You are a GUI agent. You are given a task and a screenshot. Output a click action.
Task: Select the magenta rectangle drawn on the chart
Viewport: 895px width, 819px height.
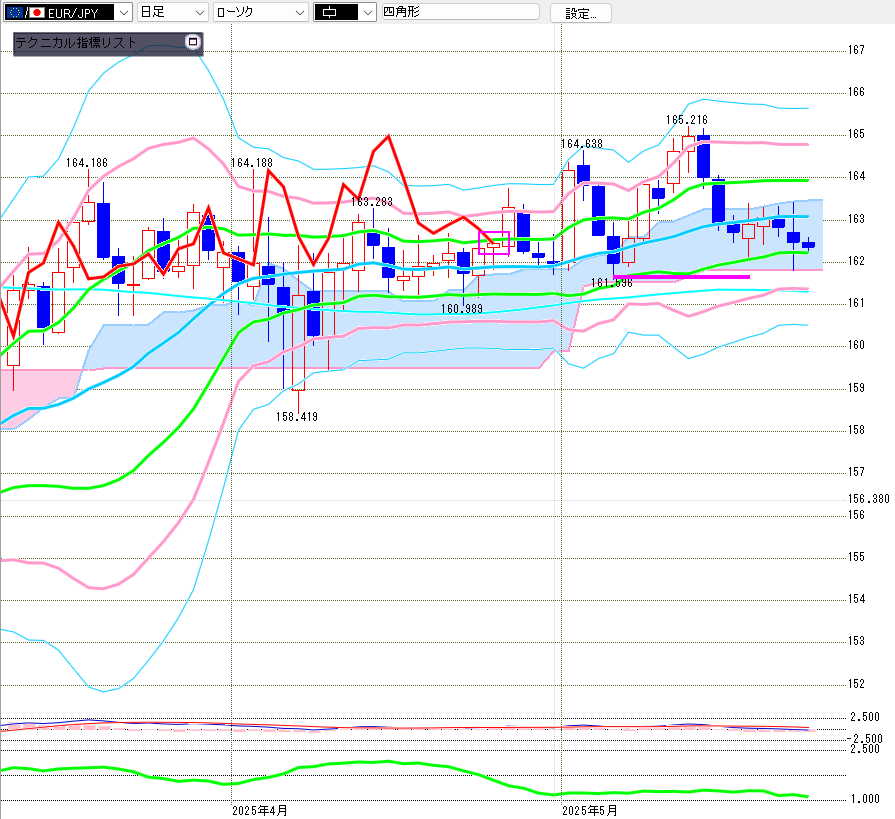tap(494, 243)
